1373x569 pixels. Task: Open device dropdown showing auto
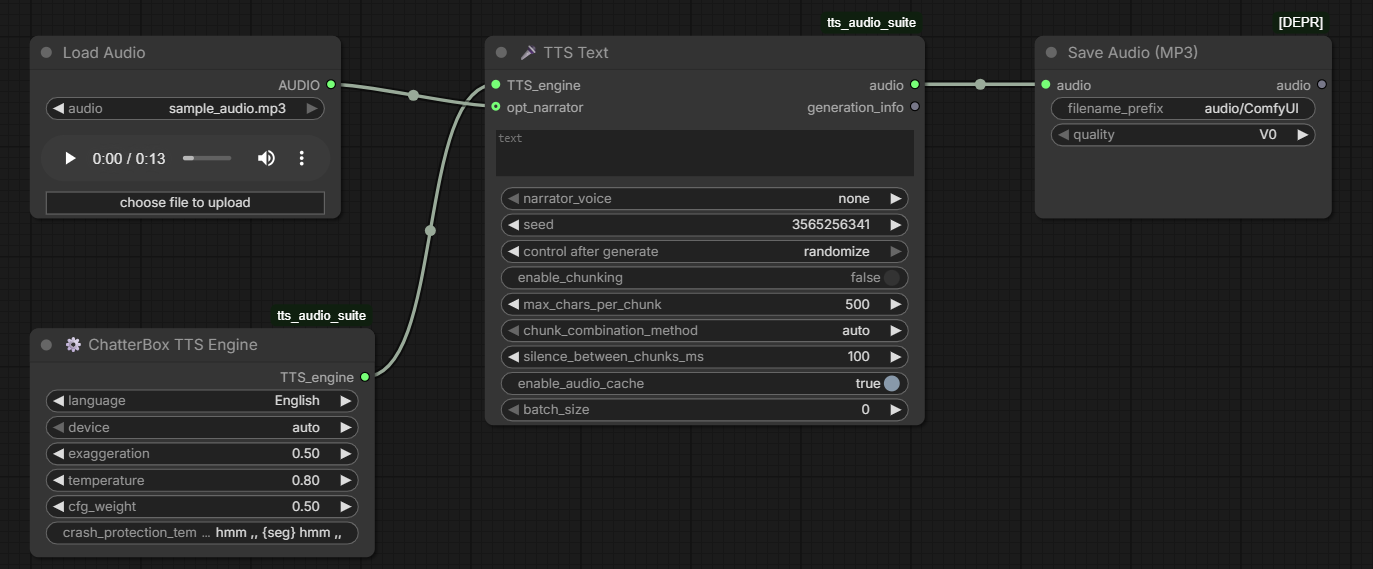click(202, 428)
